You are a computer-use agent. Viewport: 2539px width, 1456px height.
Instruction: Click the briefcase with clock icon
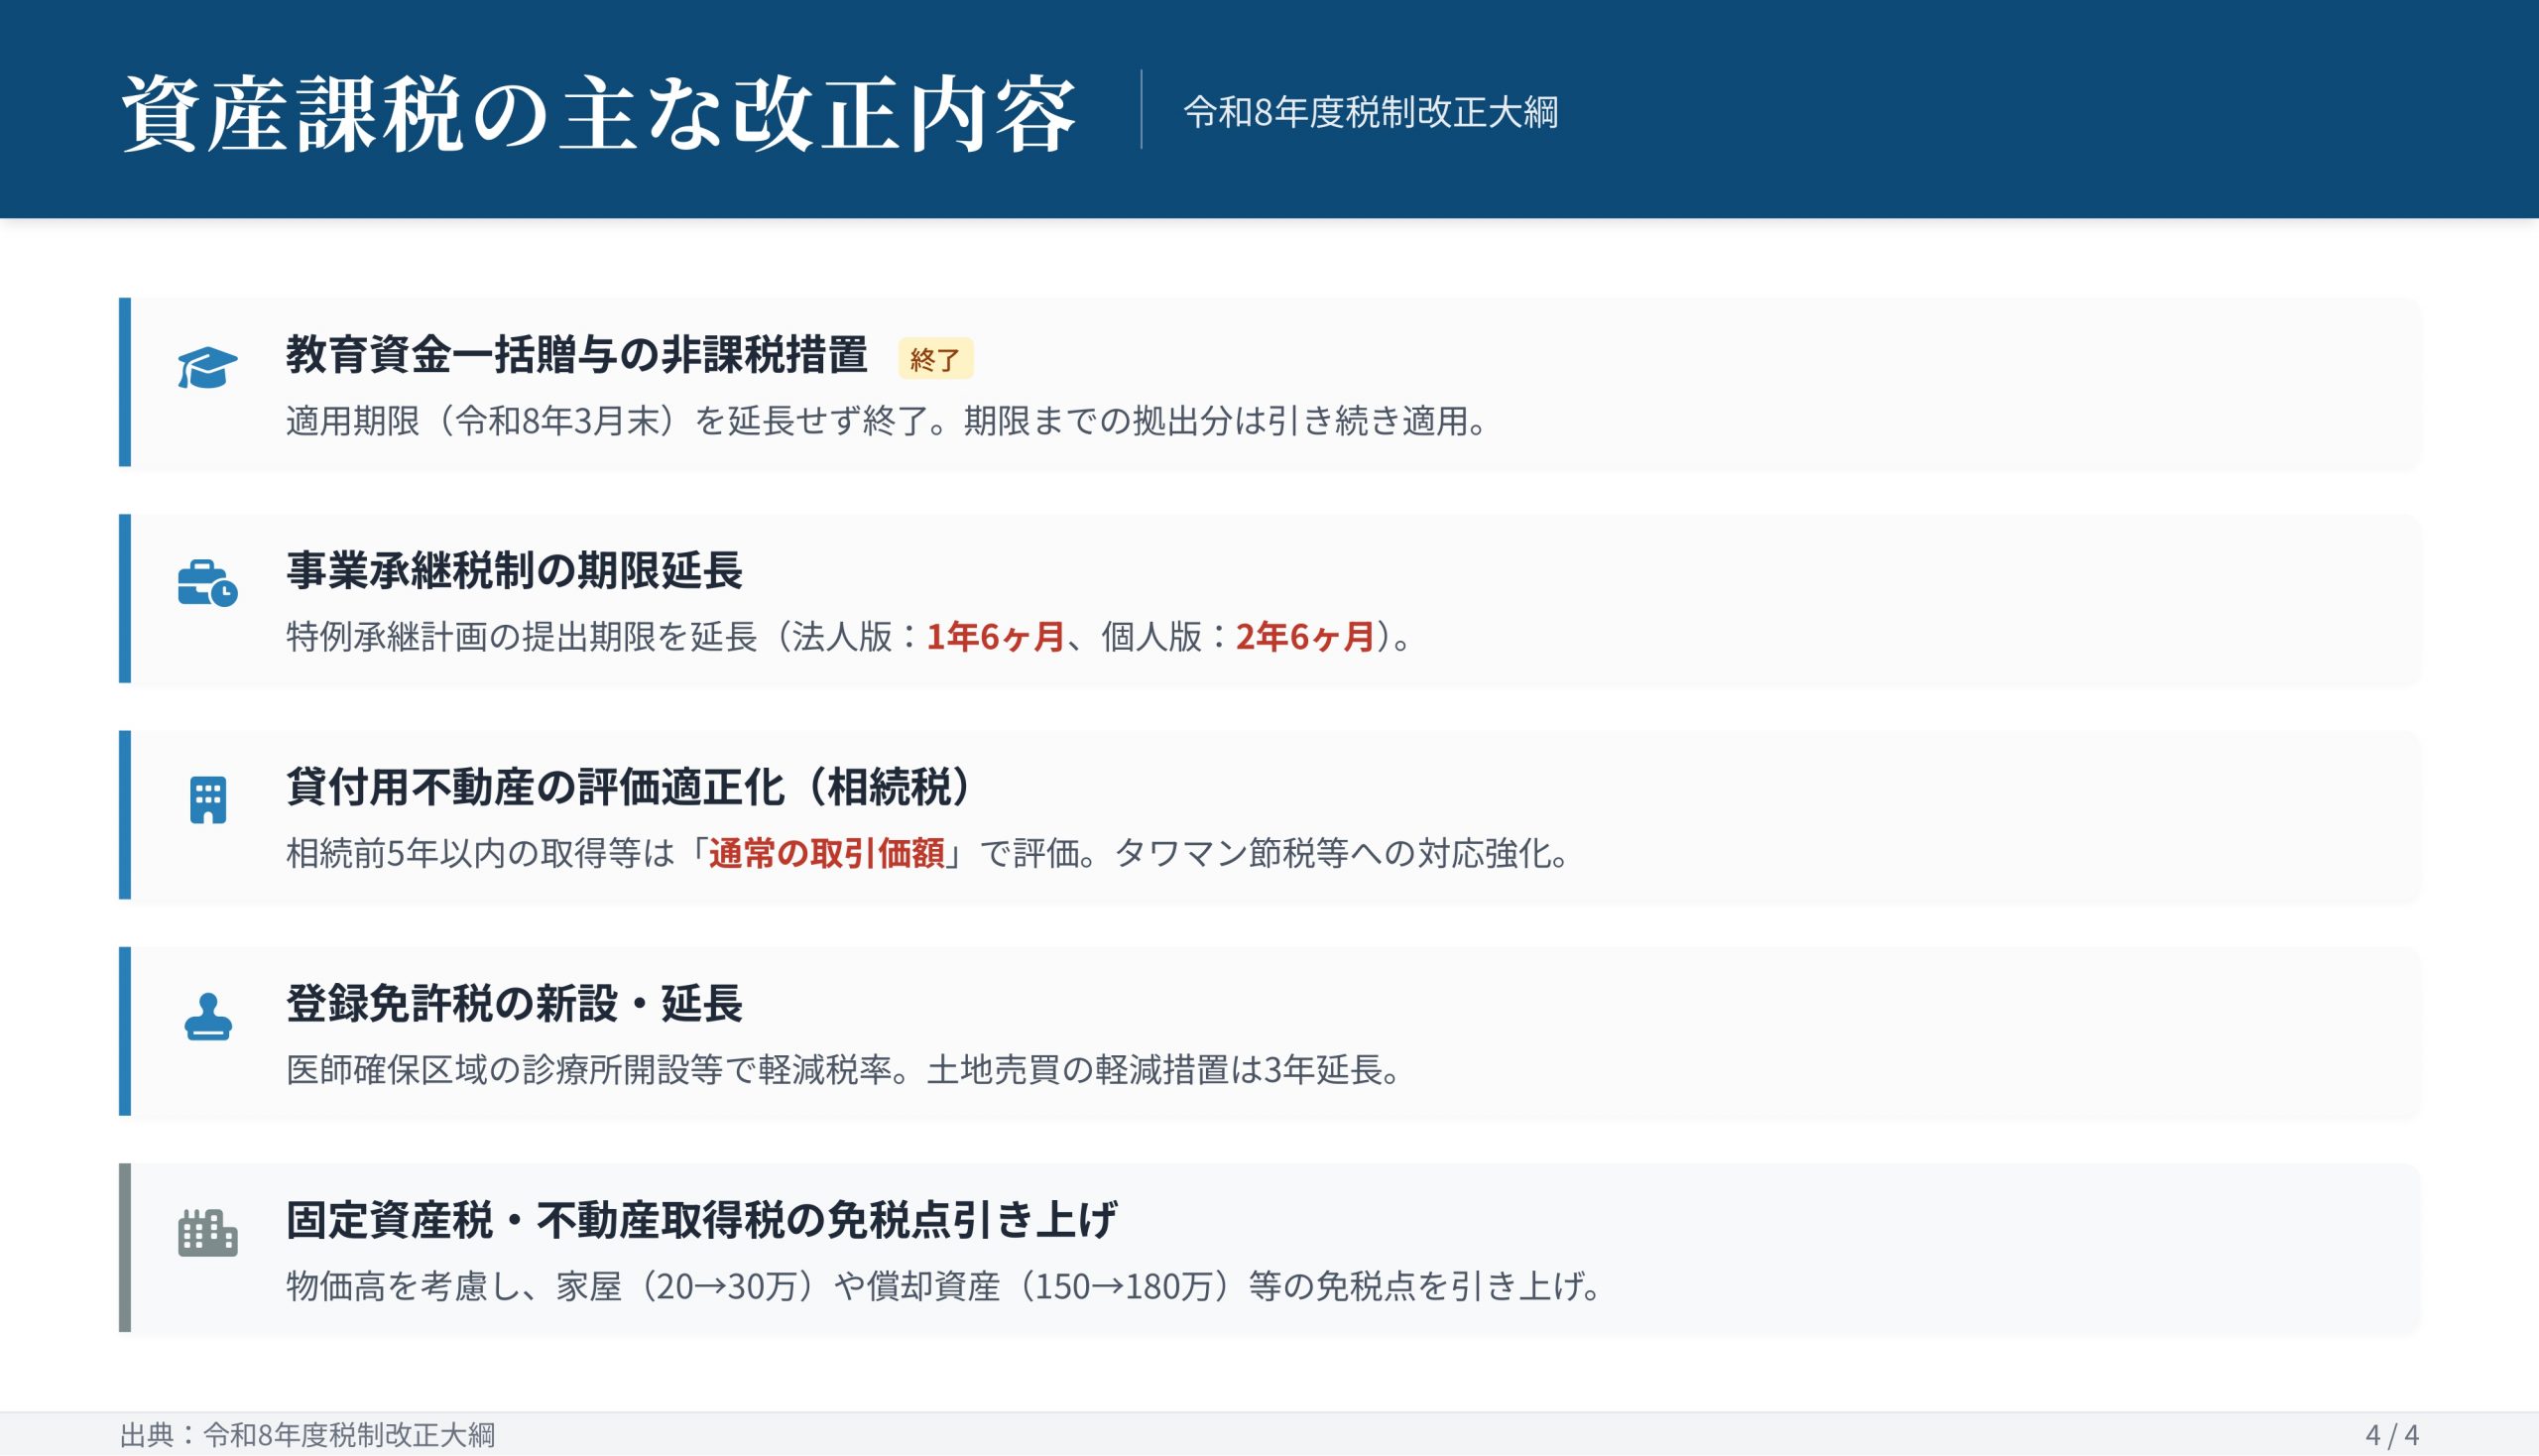click(x=207, y=583)
